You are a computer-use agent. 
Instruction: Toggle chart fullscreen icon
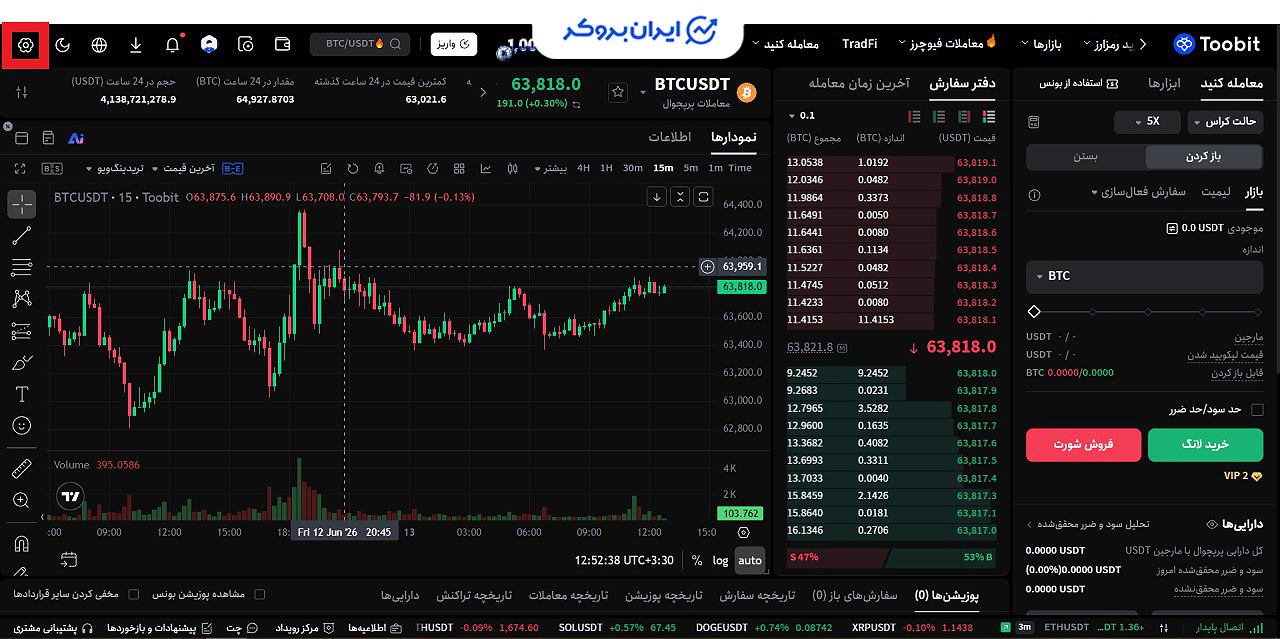22,168
